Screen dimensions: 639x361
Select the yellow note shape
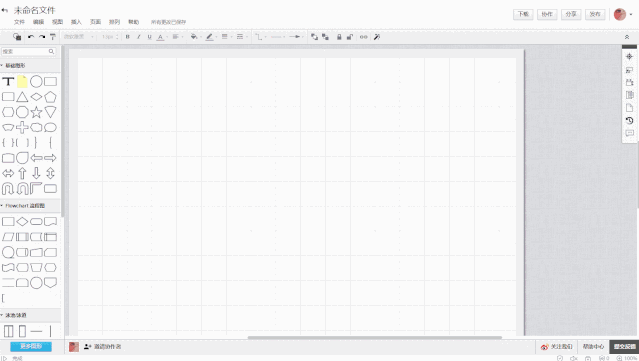[x=22, y=81]
